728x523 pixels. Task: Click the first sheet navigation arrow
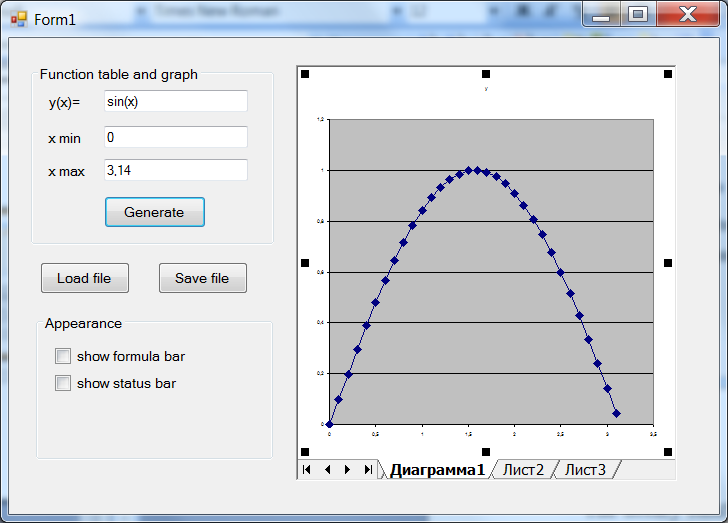307,469
